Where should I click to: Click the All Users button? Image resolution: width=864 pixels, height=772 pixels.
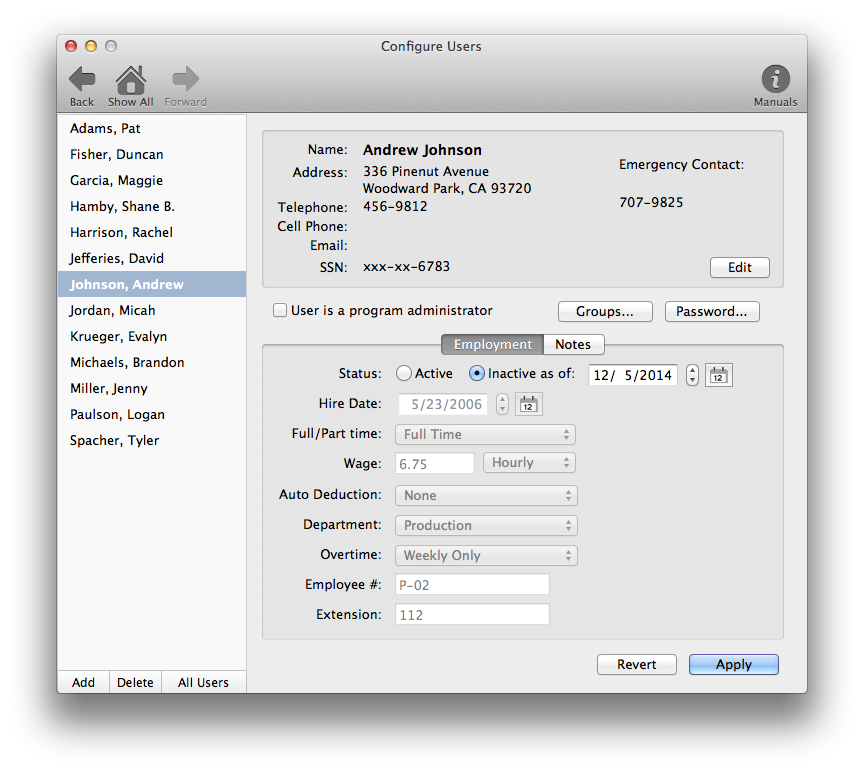[x=203, y=682]
